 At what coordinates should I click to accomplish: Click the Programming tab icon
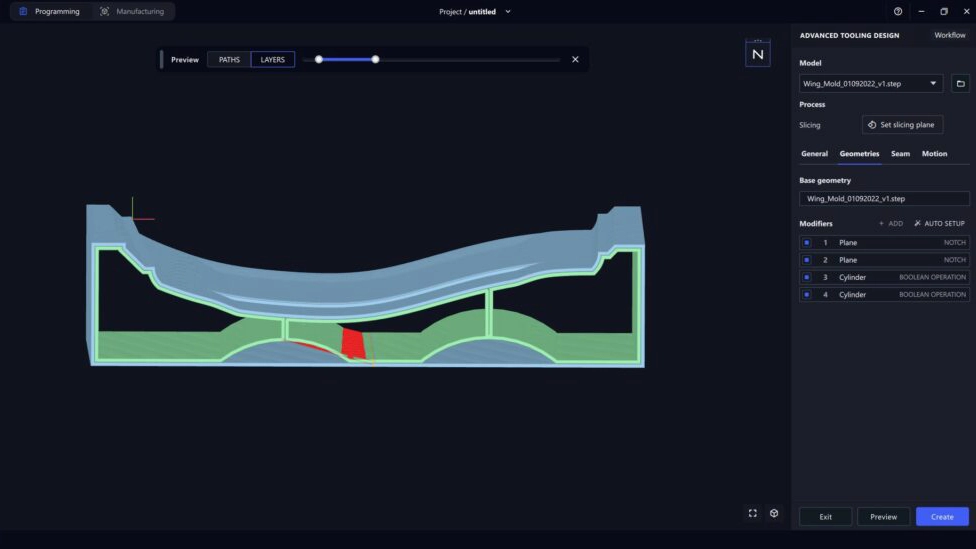click(x=23, y=11)
